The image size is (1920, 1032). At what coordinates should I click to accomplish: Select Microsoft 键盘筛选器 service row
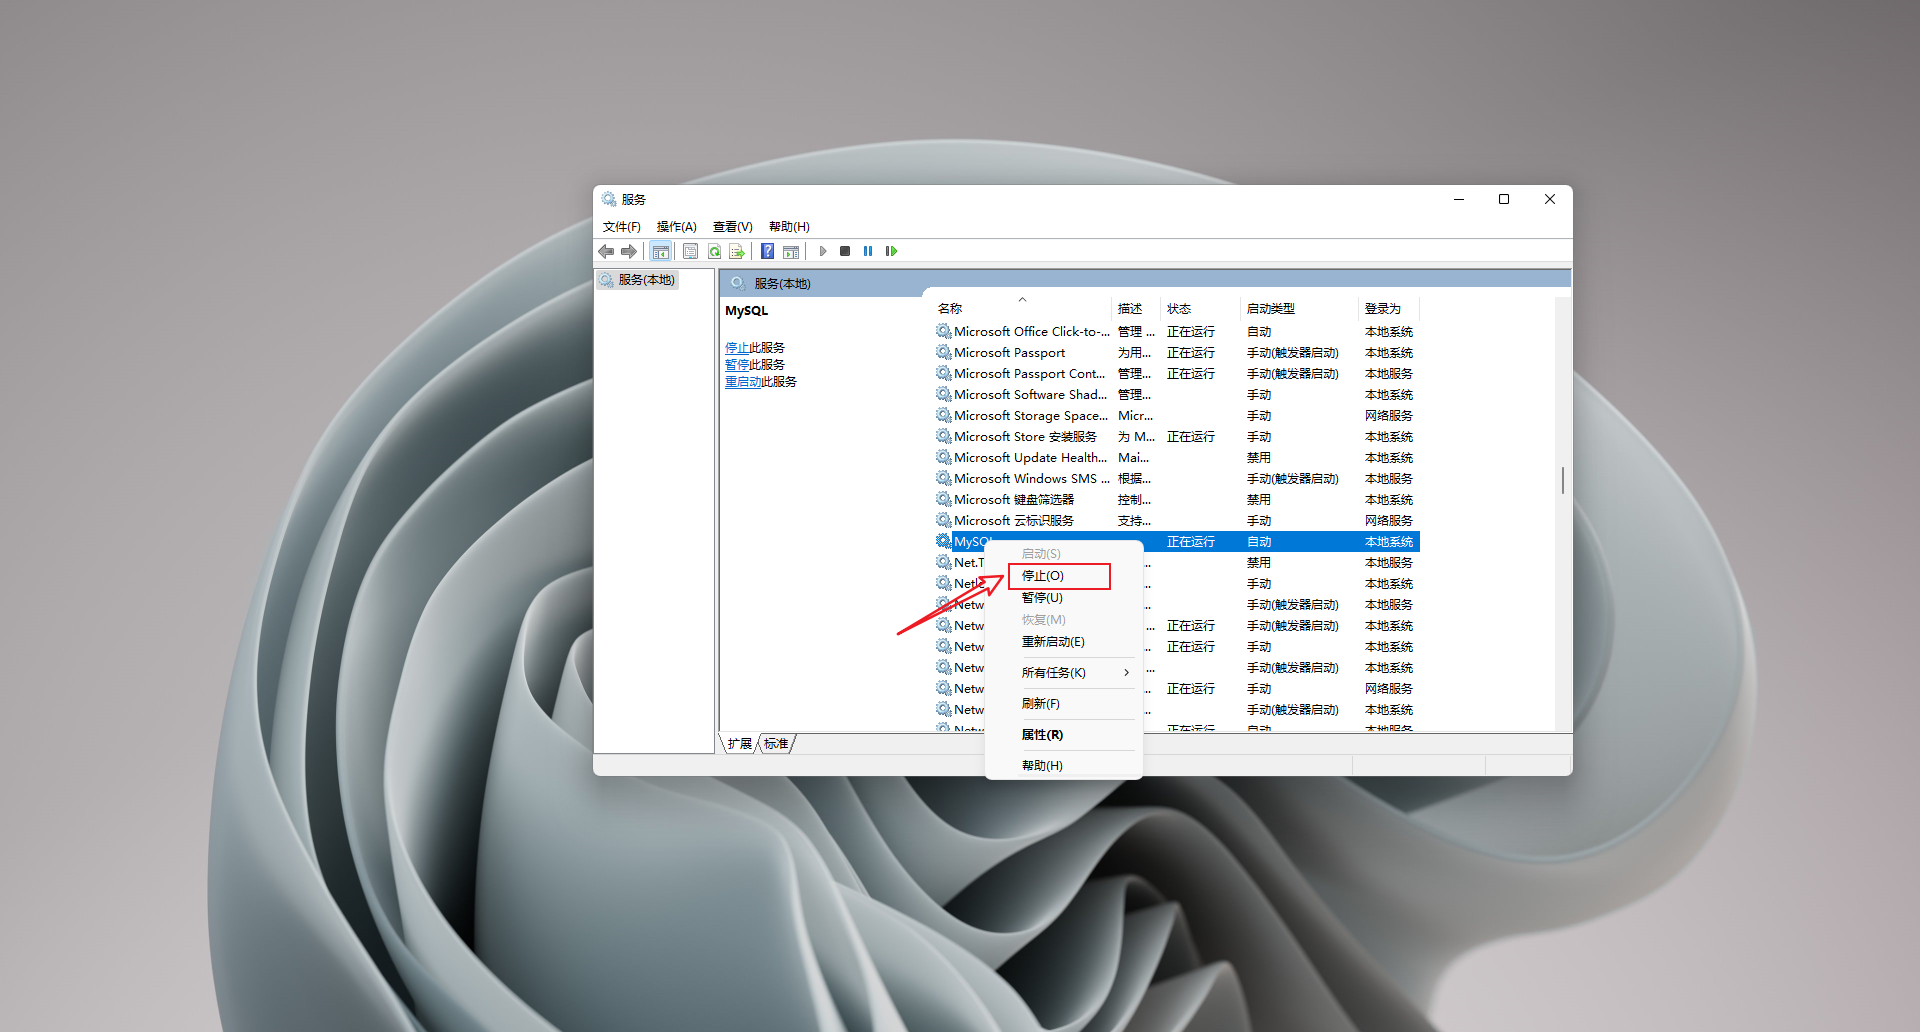click(x=1176, y=499)
